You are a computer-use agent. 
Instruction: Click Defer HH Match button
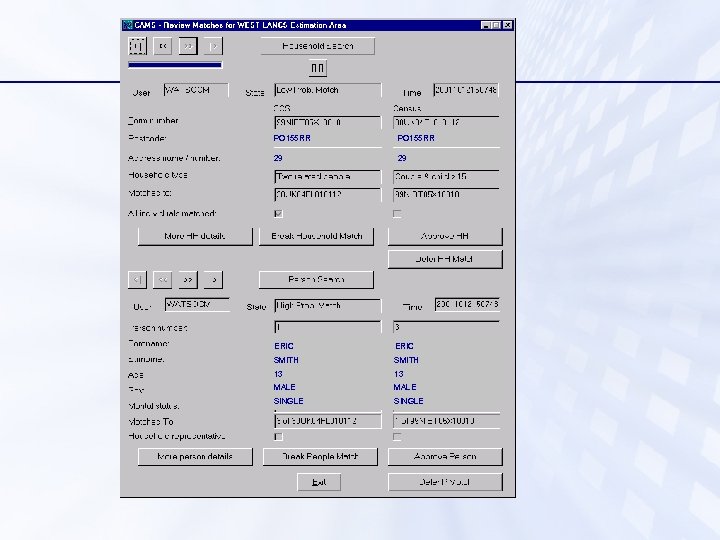(x=445, y=259)
